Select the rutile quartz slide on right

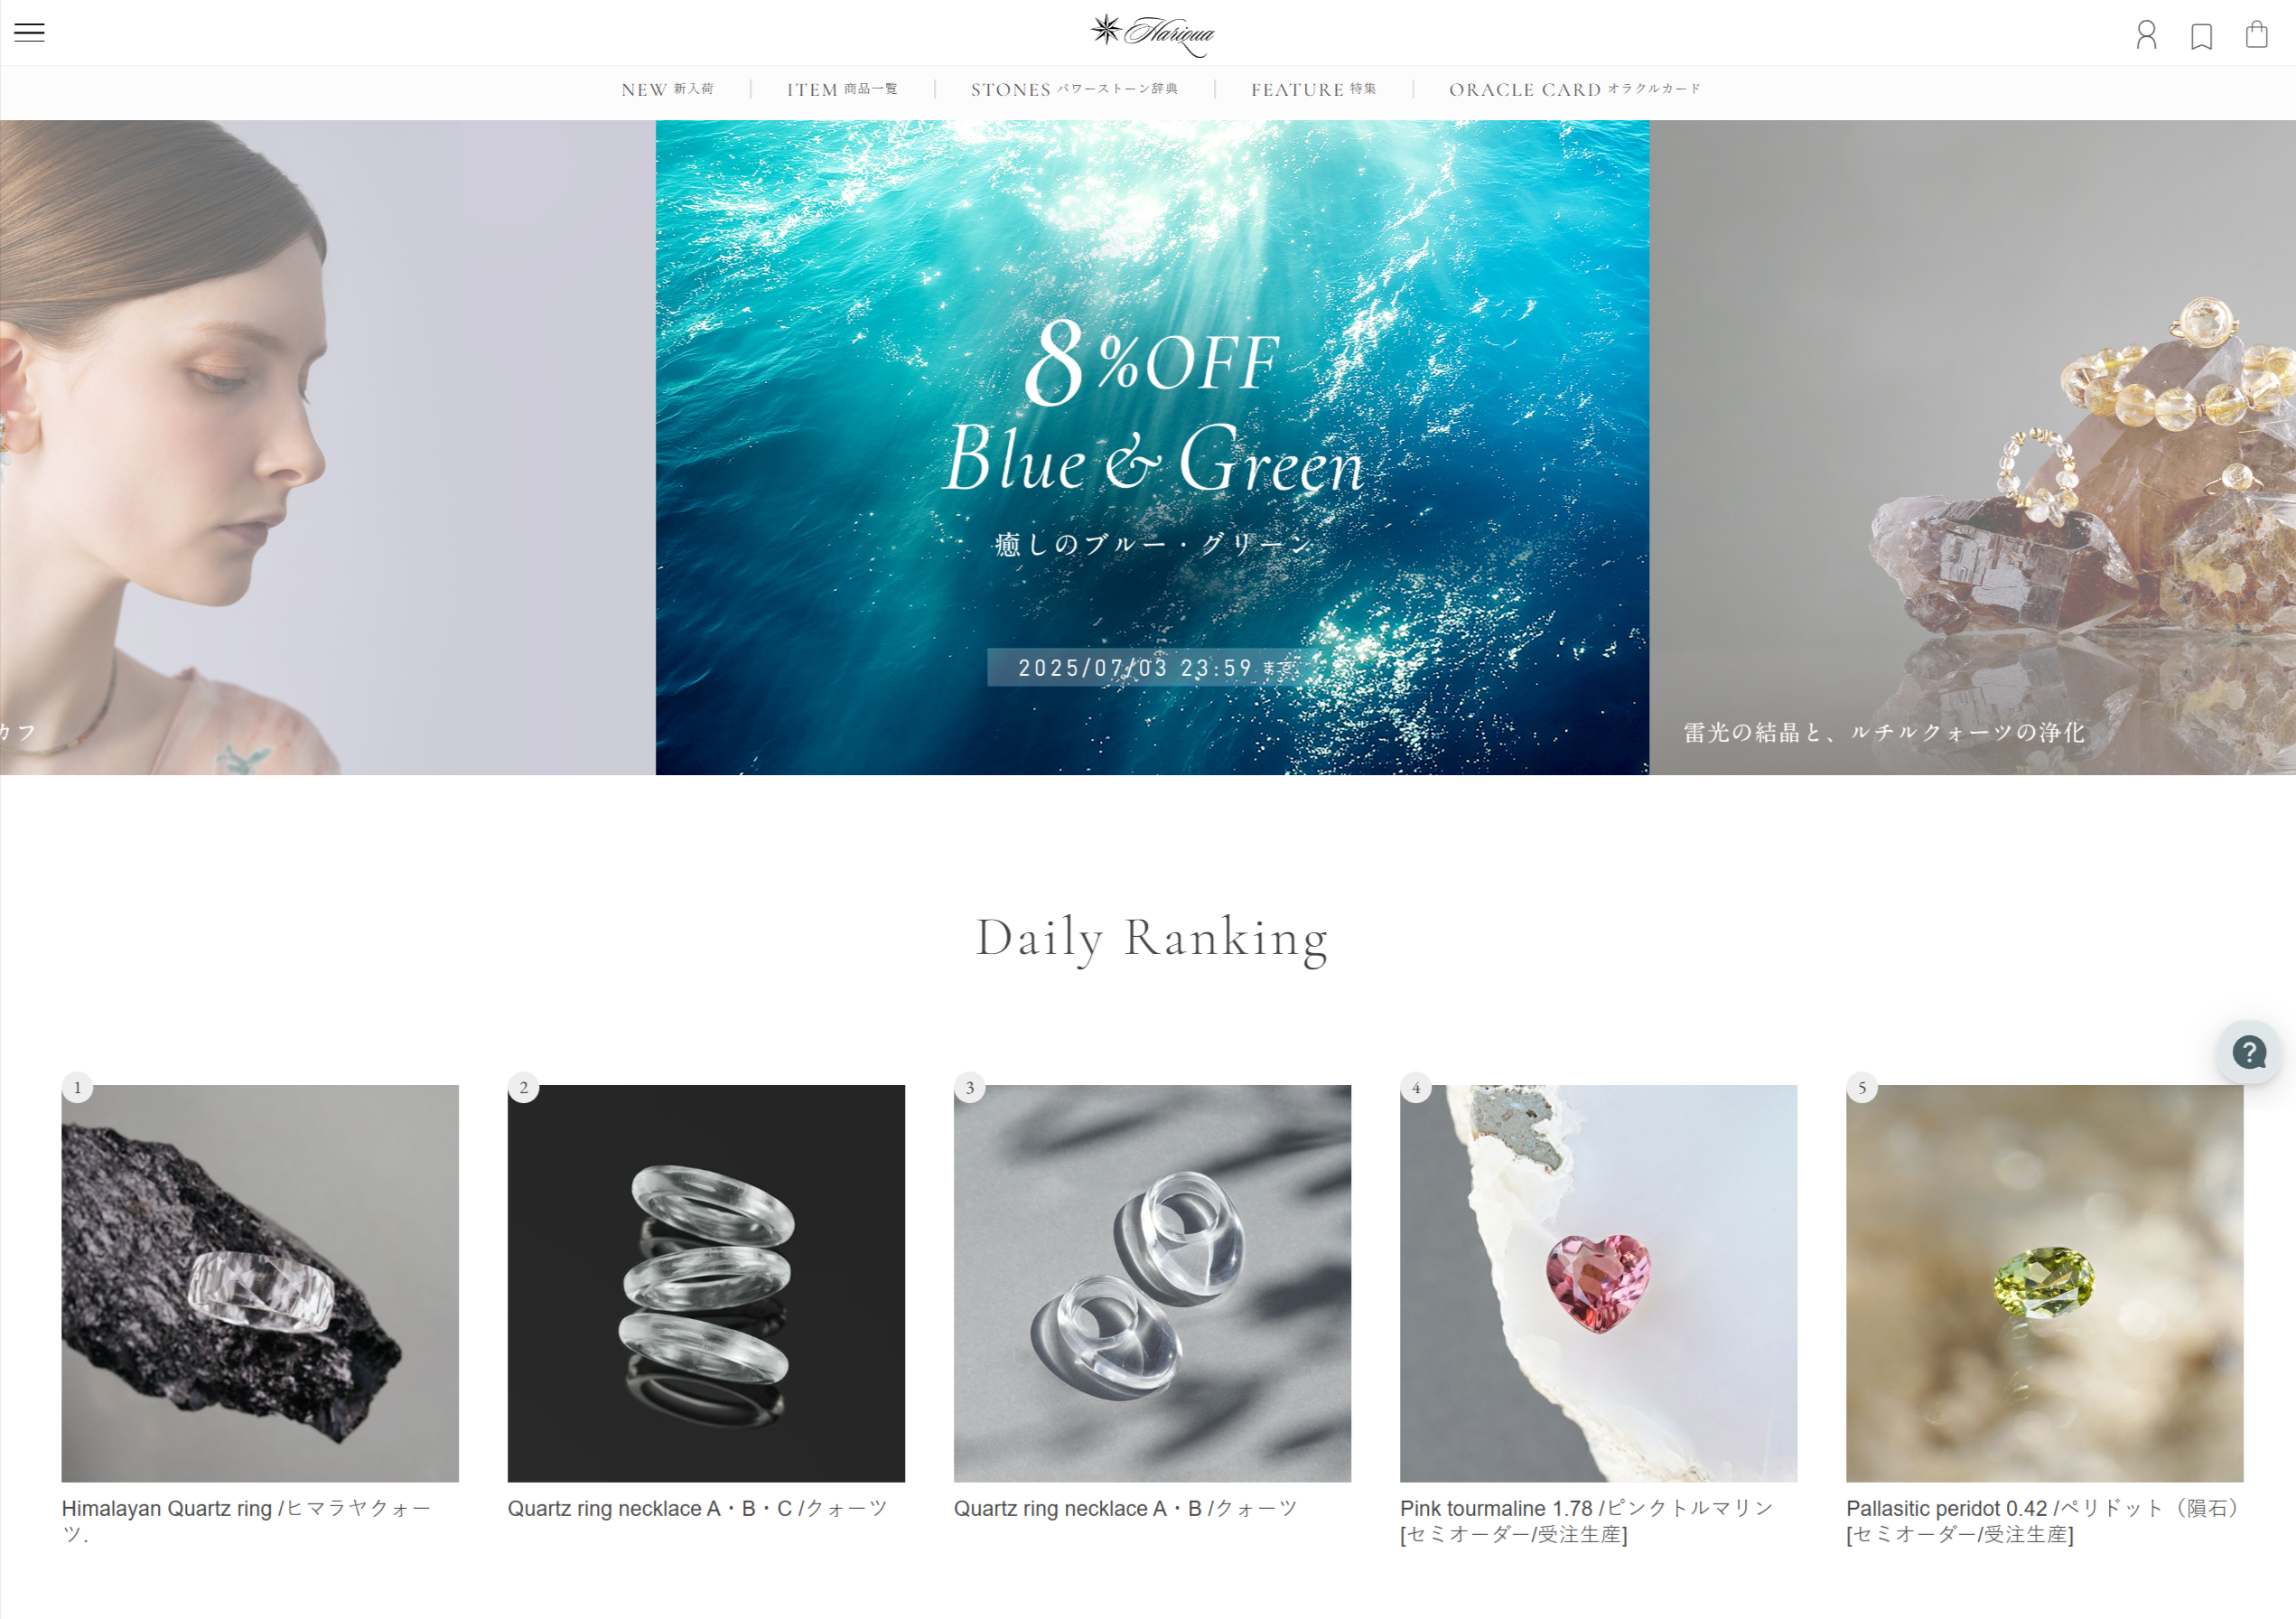tap(1972, 447)
